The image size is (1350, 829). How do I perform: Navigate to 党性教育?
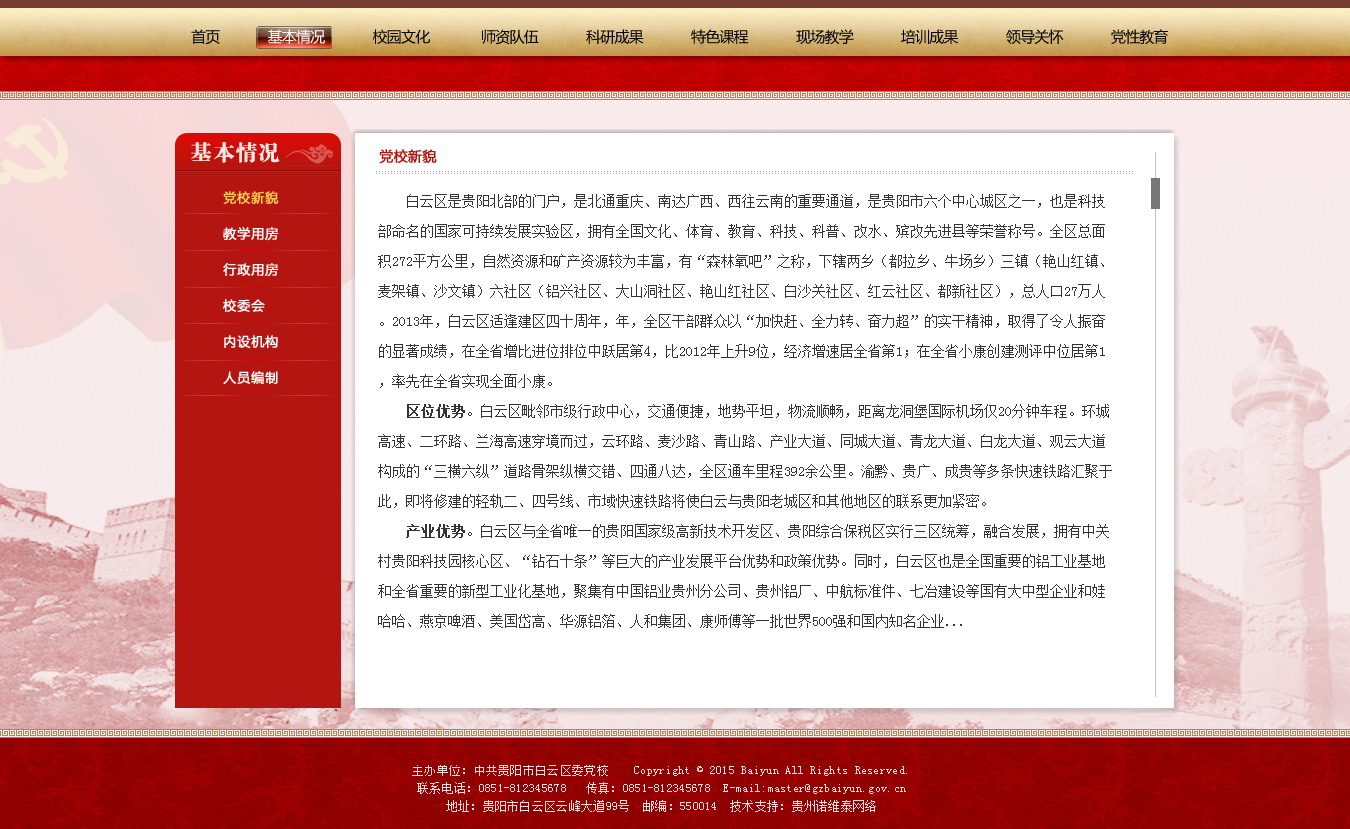(x=1139, y=37)
